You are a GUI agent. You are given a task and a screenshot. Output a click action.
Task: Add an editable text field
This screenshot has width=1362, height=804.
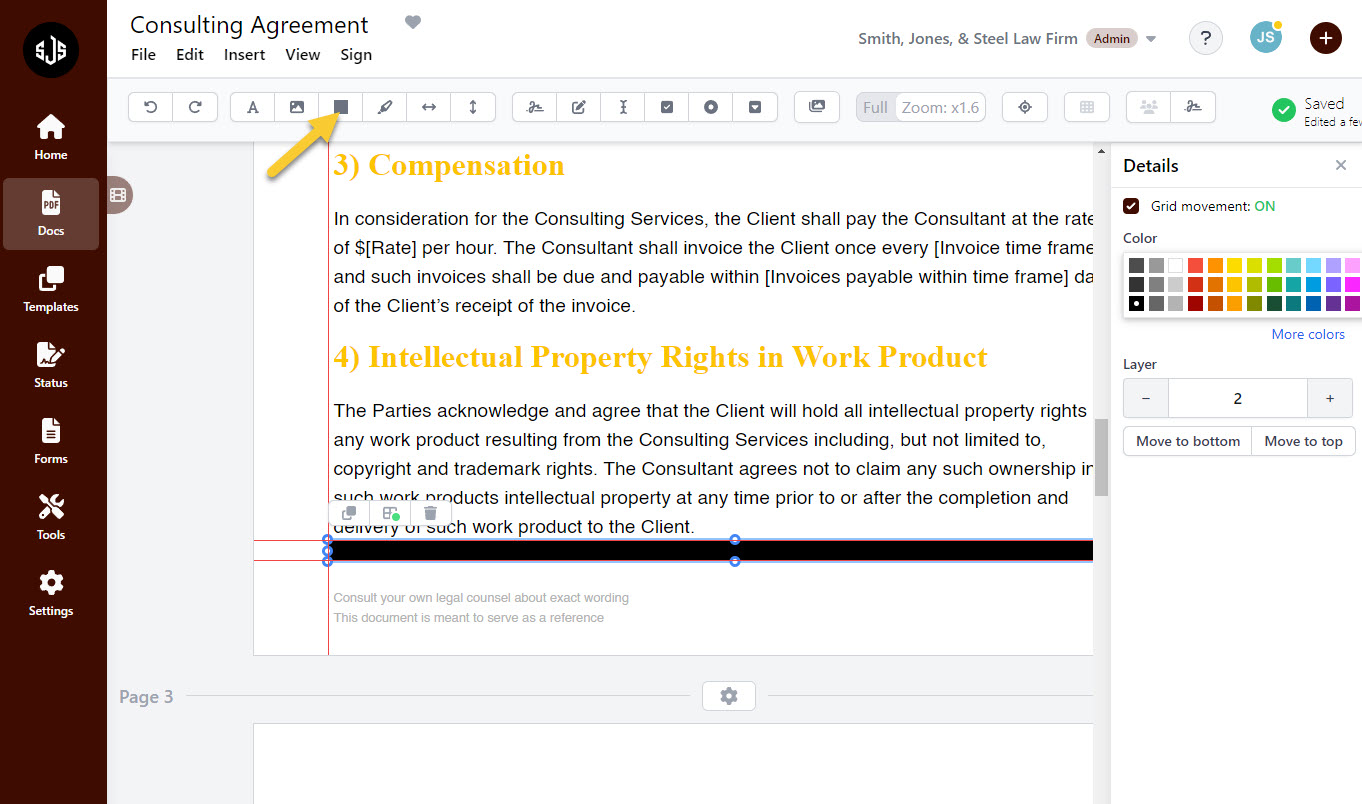point(579,107)
